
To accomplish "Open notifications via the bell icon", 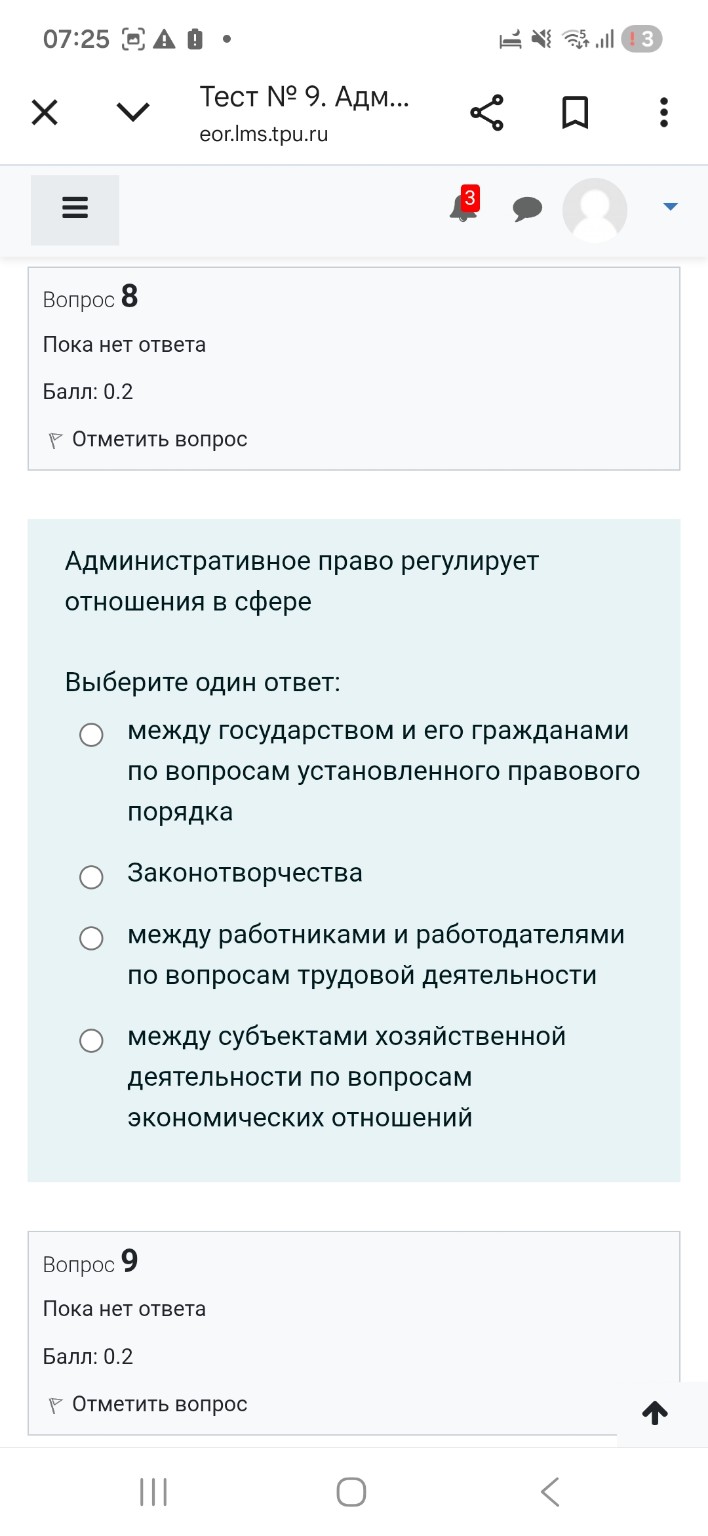I will (x=462, y=210).
